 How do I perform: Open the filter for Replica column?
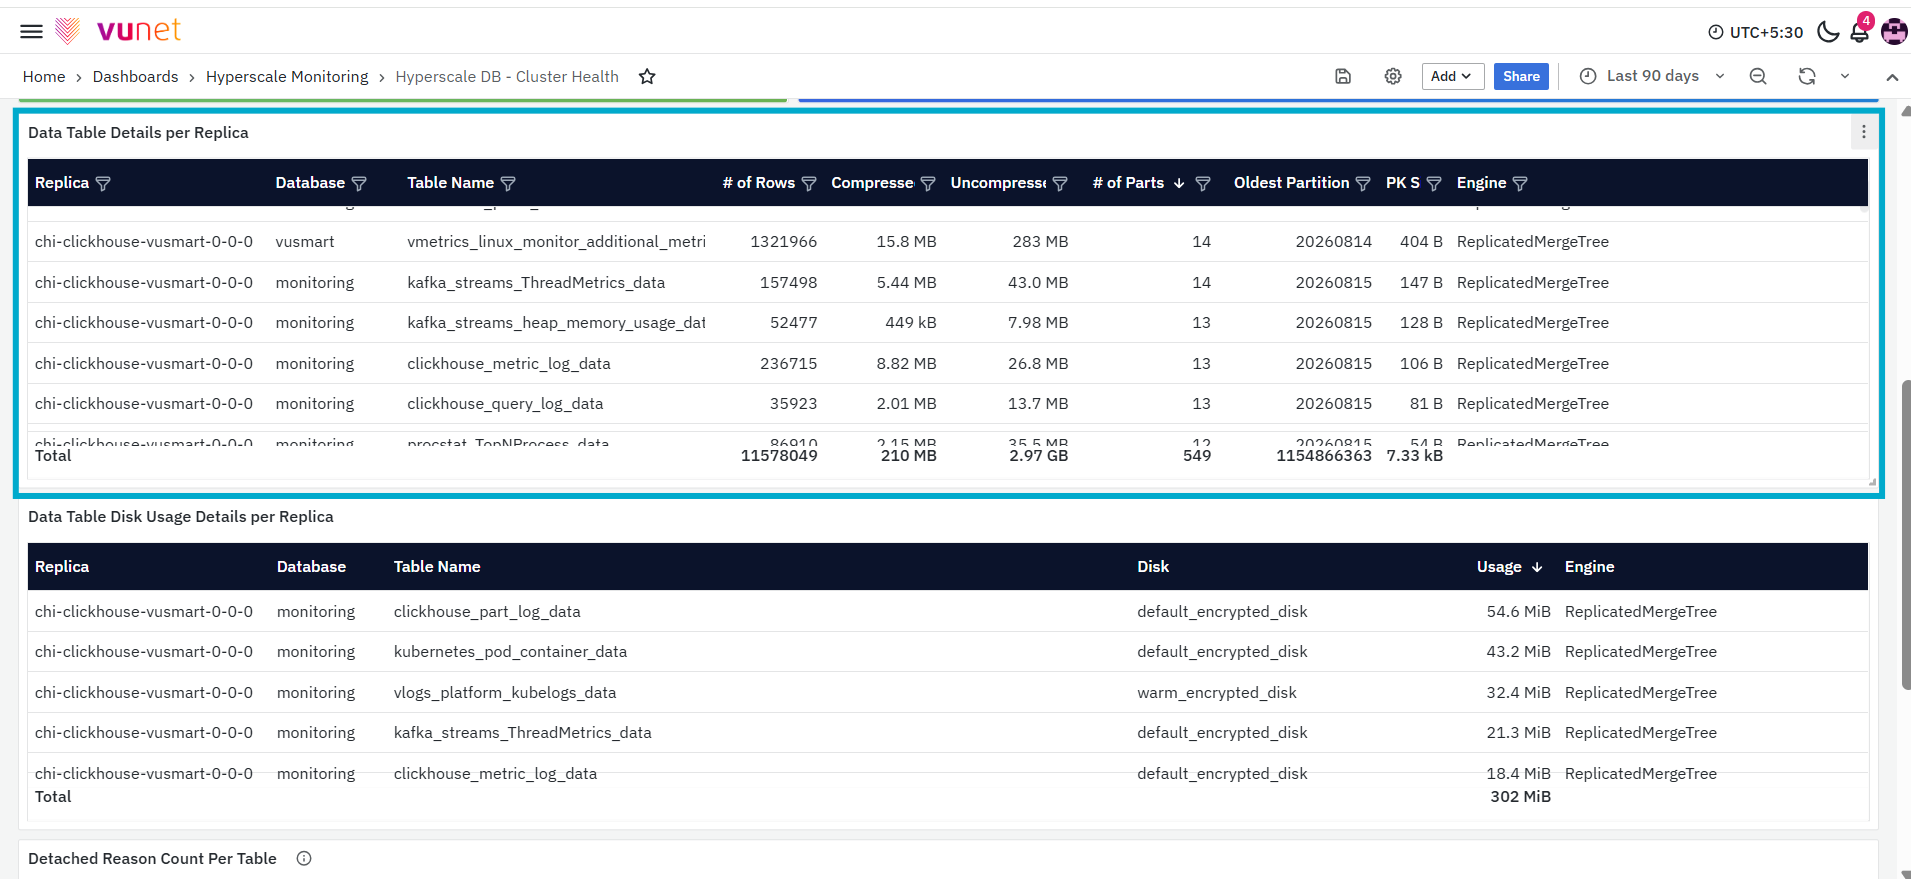103,183
